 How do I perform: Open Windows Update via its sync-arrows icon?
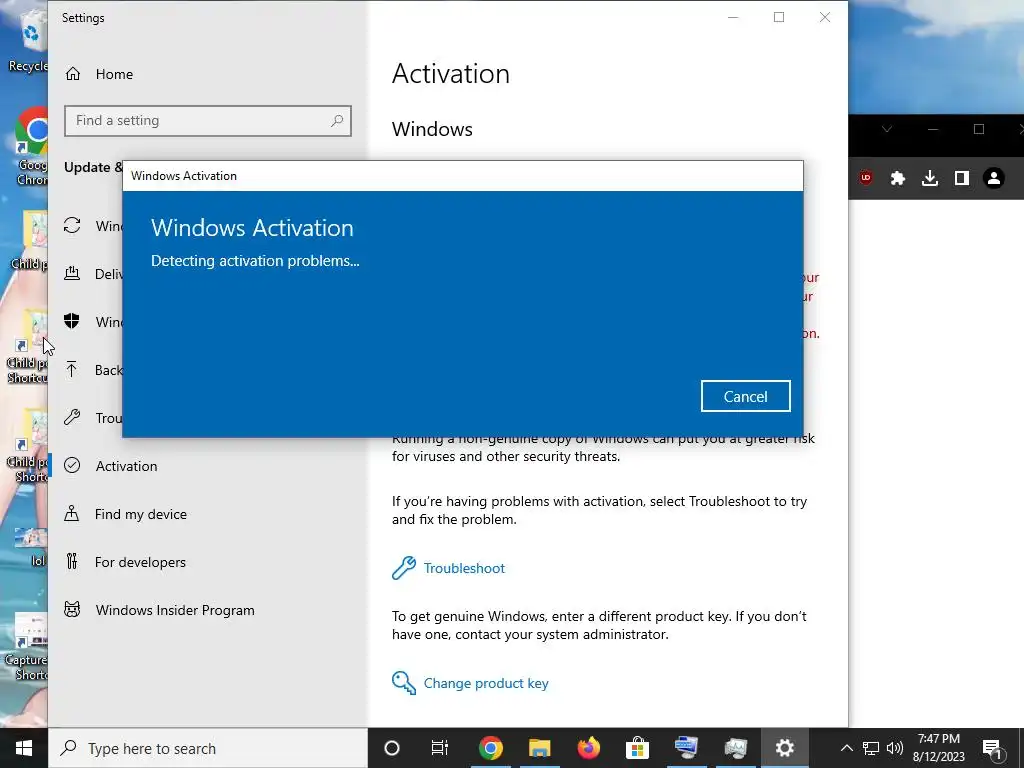pyautogui.click(x=72, y=225)
